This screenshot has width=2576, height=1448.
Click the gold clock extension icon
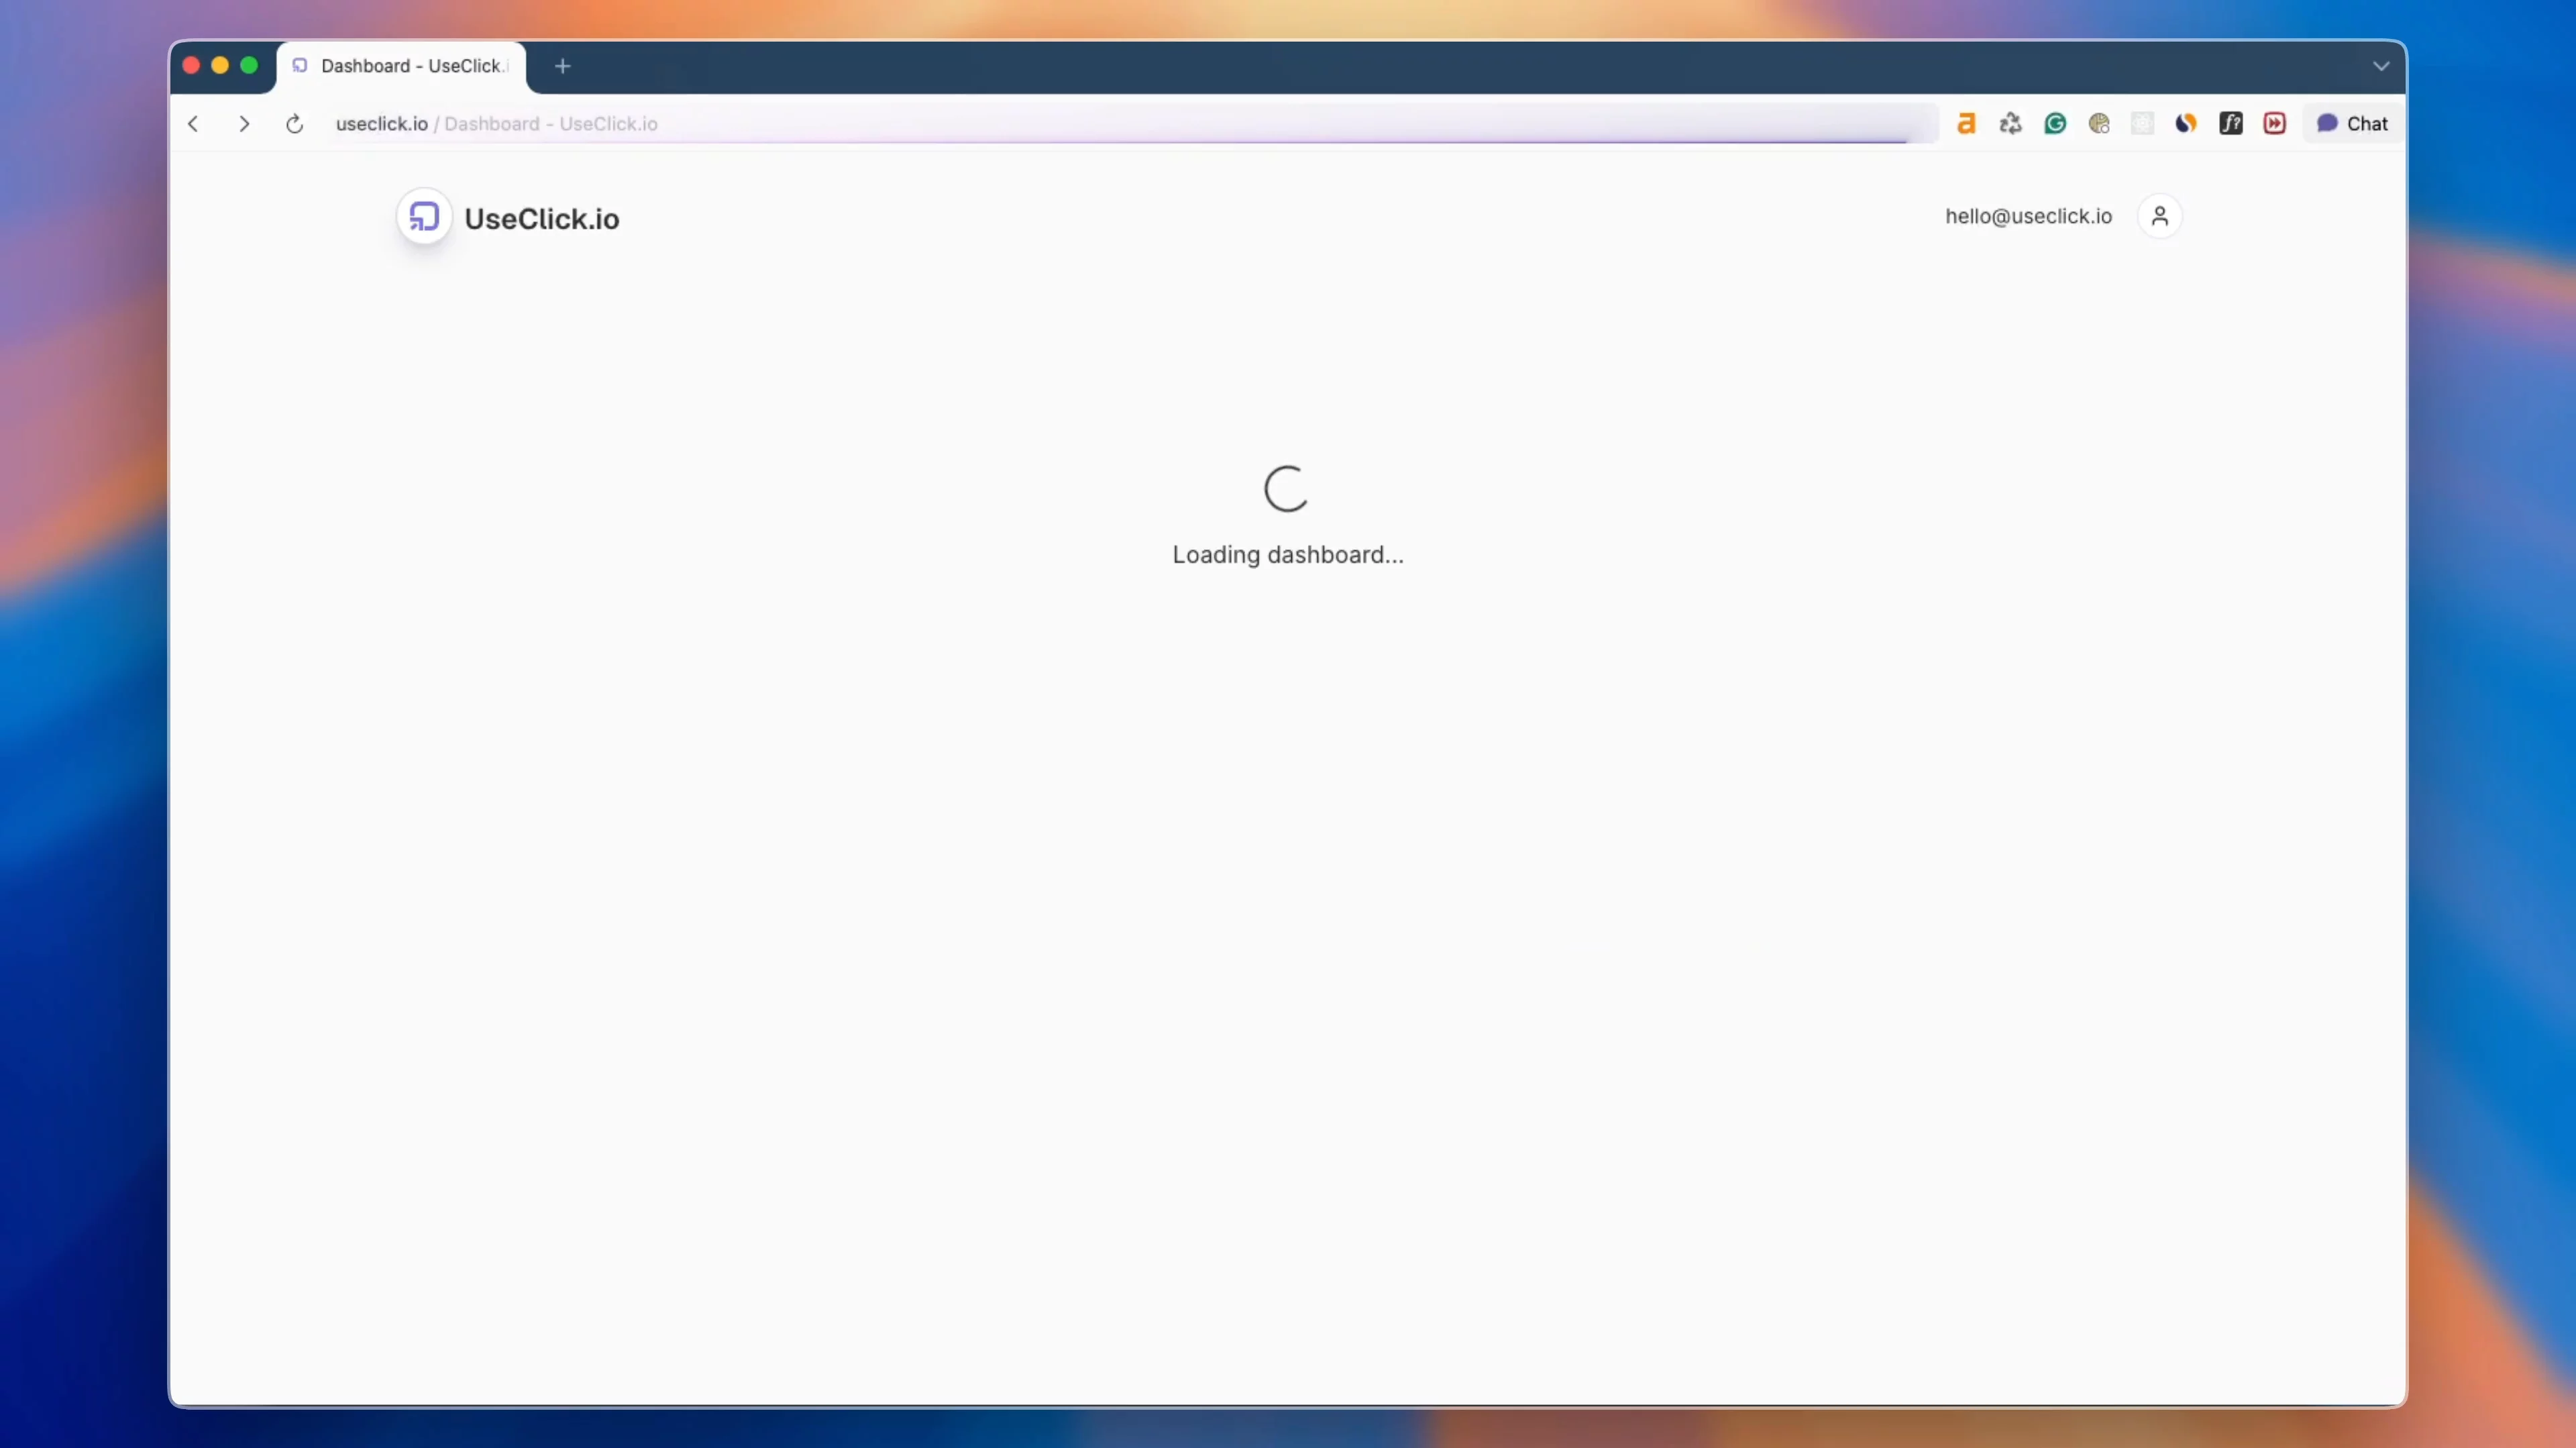click(2100, 123)
